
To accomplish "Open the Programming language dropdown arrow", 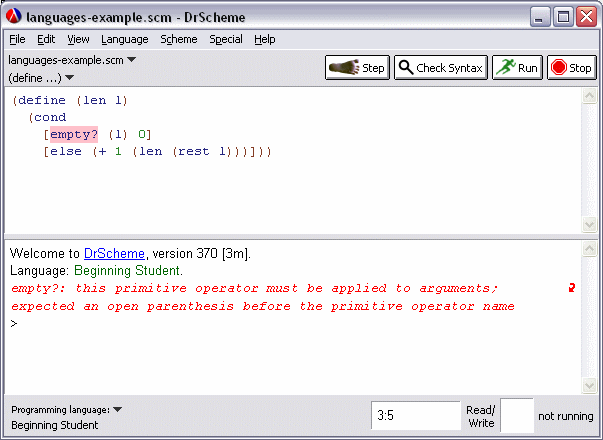I will pyautogui.click(x=118, y=410).
